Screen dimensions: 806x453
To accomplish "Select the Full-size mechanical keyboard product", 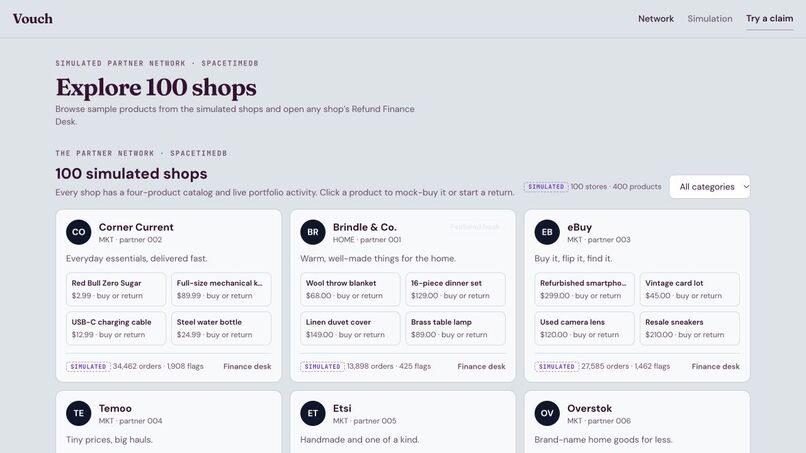I will pyautogui.click(x=221, y=289).
